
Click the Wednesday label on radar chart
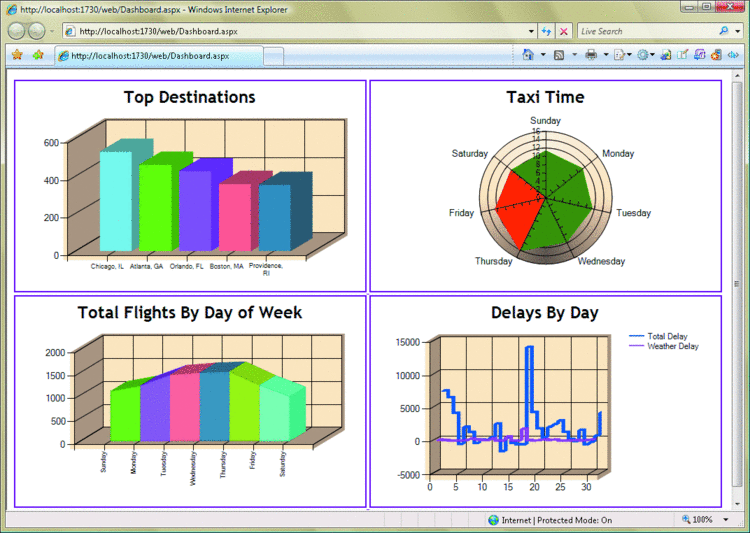point(601,261)
